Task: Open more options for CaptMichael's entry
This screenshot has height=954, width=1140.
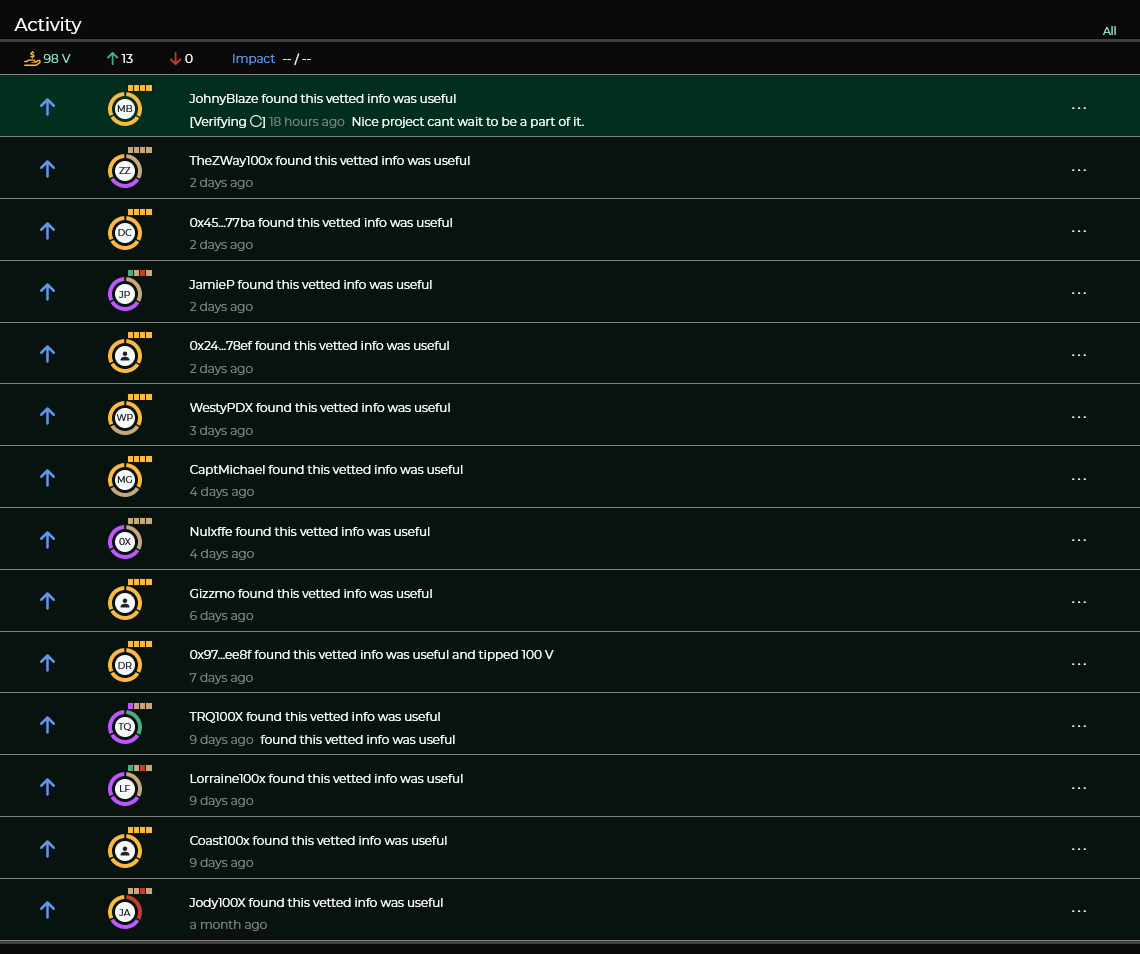Action: pyautogui.click(x=1079, y=479)
